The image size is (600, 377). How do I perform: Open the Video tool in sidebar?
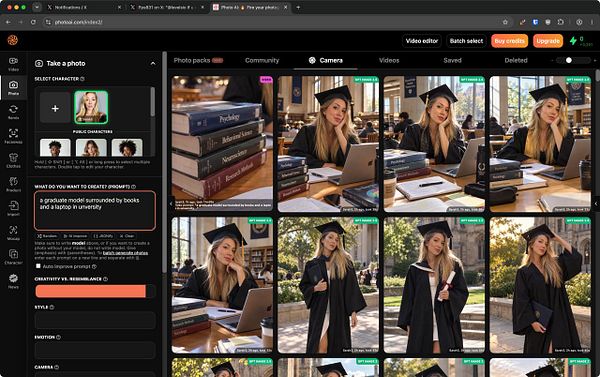coord(13,64)
